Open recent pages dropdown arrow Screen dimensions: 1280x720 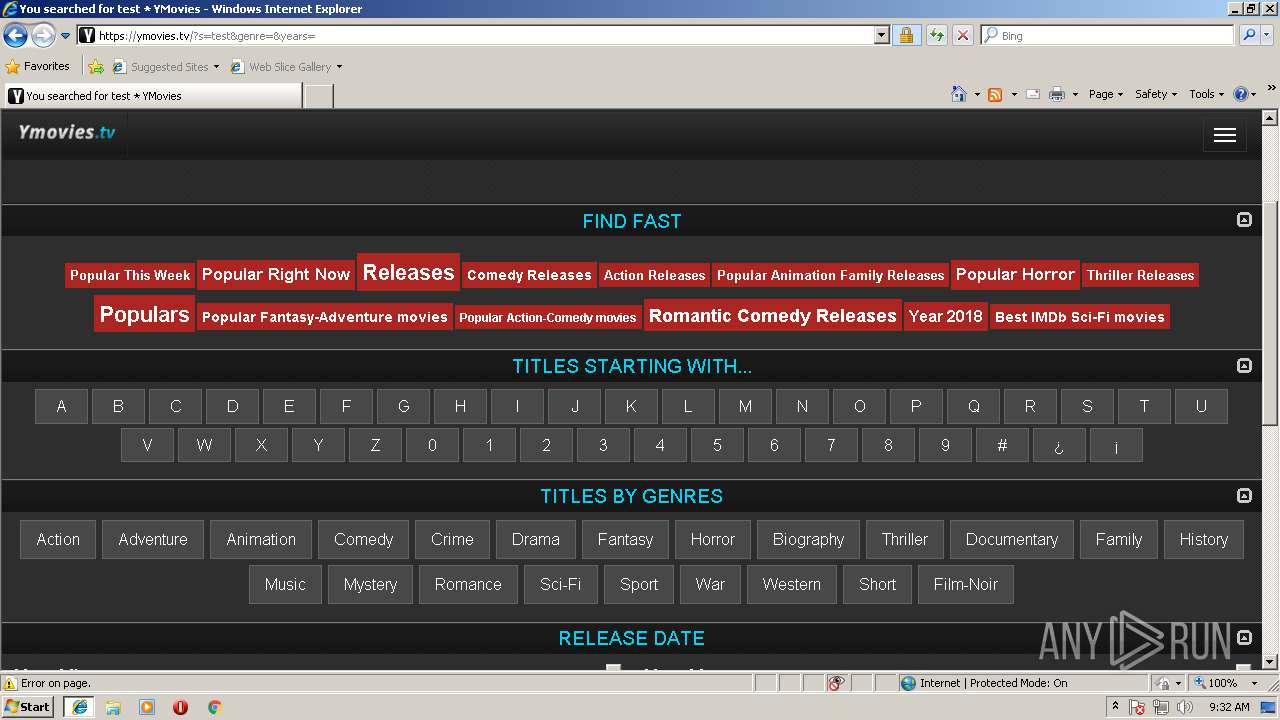(65, 36)
